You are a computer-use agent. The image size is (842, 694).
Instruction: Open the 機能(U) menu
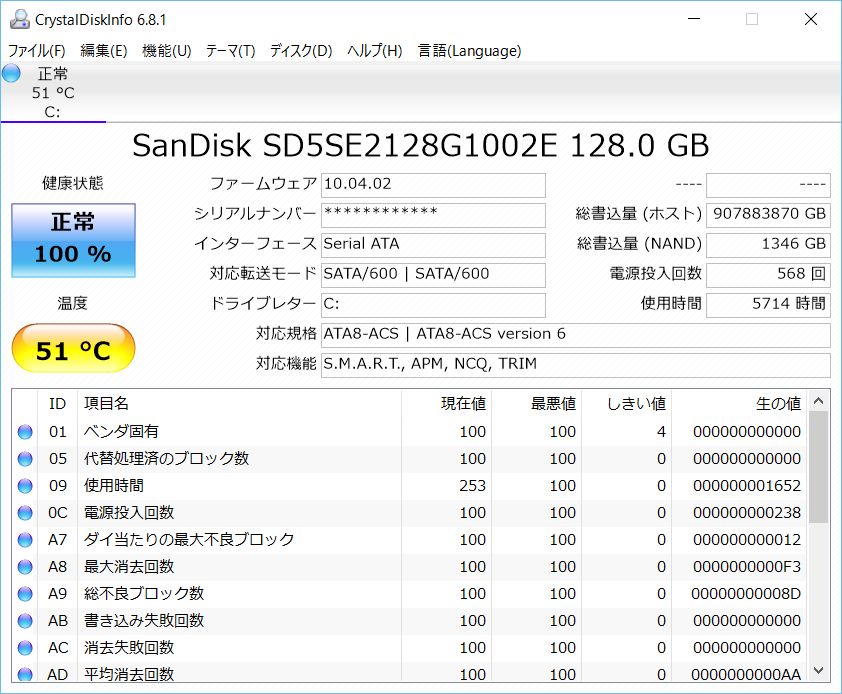click(166, 51)
